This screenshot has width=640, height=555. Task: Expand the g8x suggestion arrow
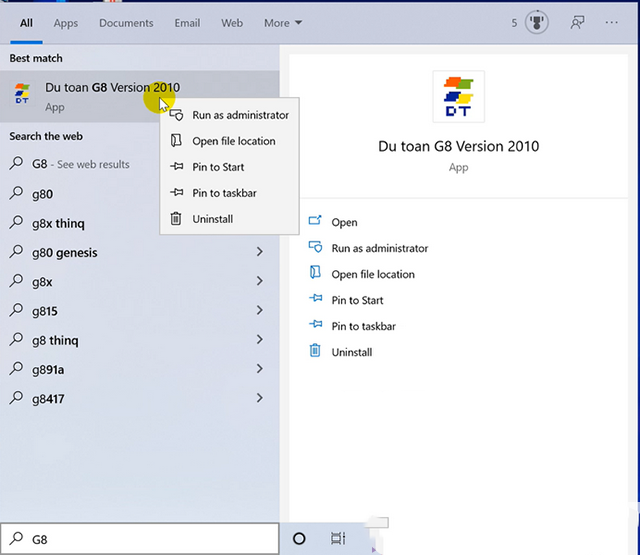pyautogui.click(x=260, y=281)
